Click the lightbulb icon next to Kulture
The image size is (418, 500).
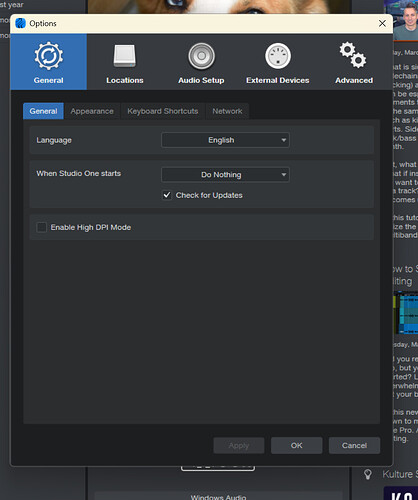pos(368,474)
